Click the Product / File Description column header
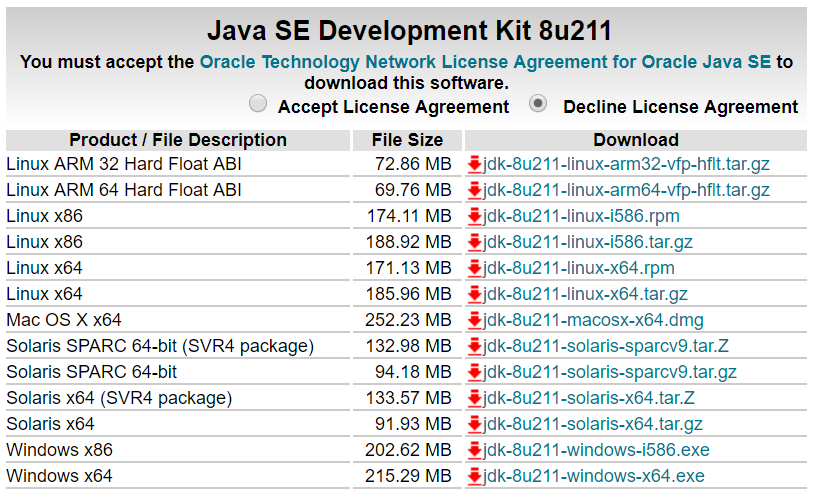Viewport: 826px width, 504px height. 178,140
